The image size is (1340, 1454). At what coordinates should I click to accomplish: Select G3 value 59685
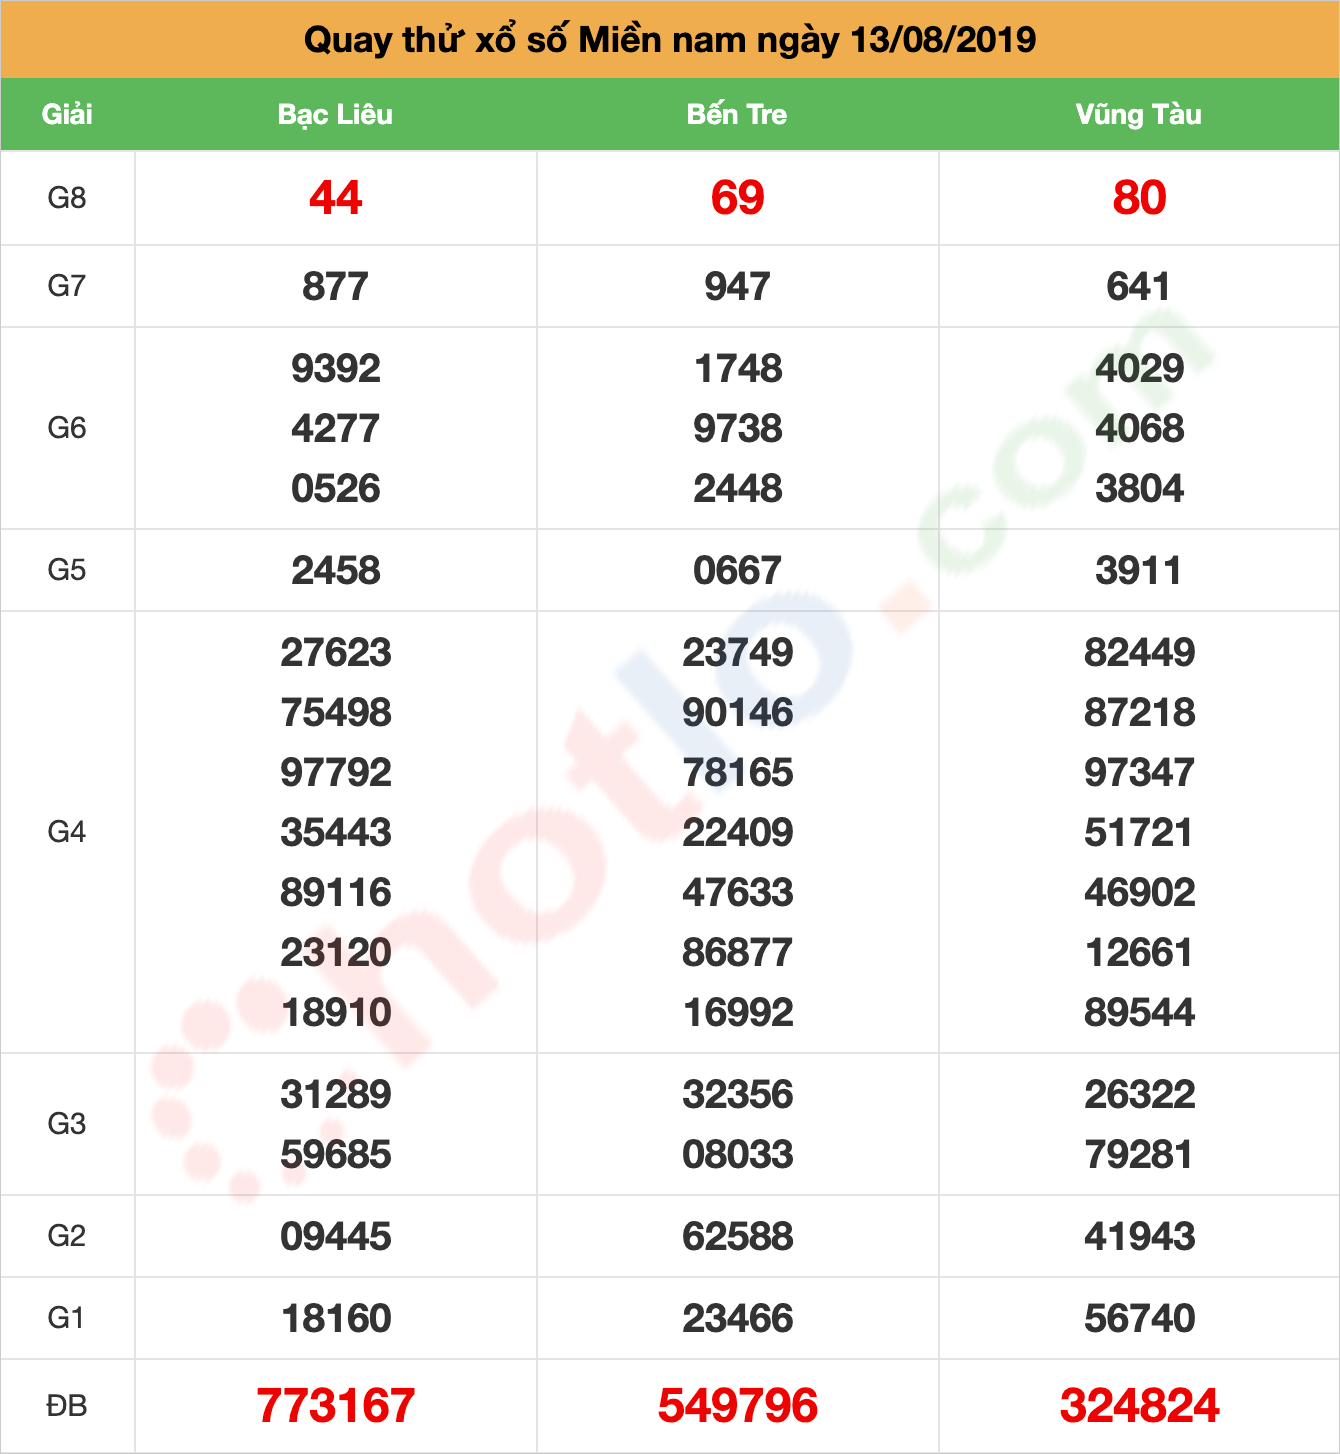tap(335, 1155)
